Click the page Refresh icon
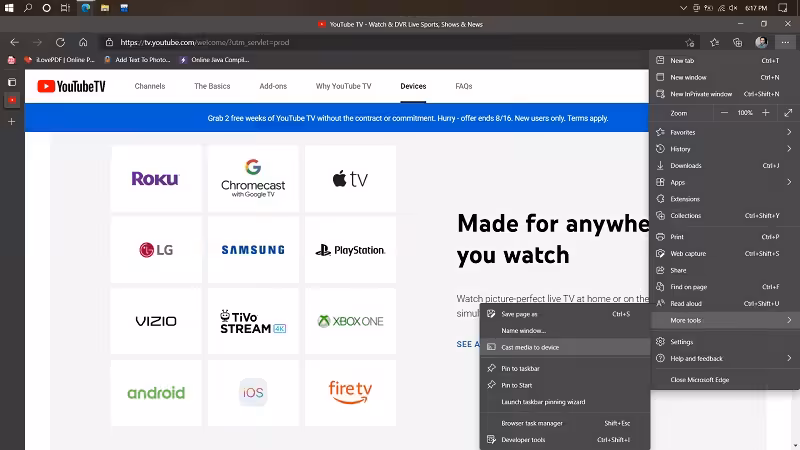Viewport: 800px width, 450px height. click(60, 42)
